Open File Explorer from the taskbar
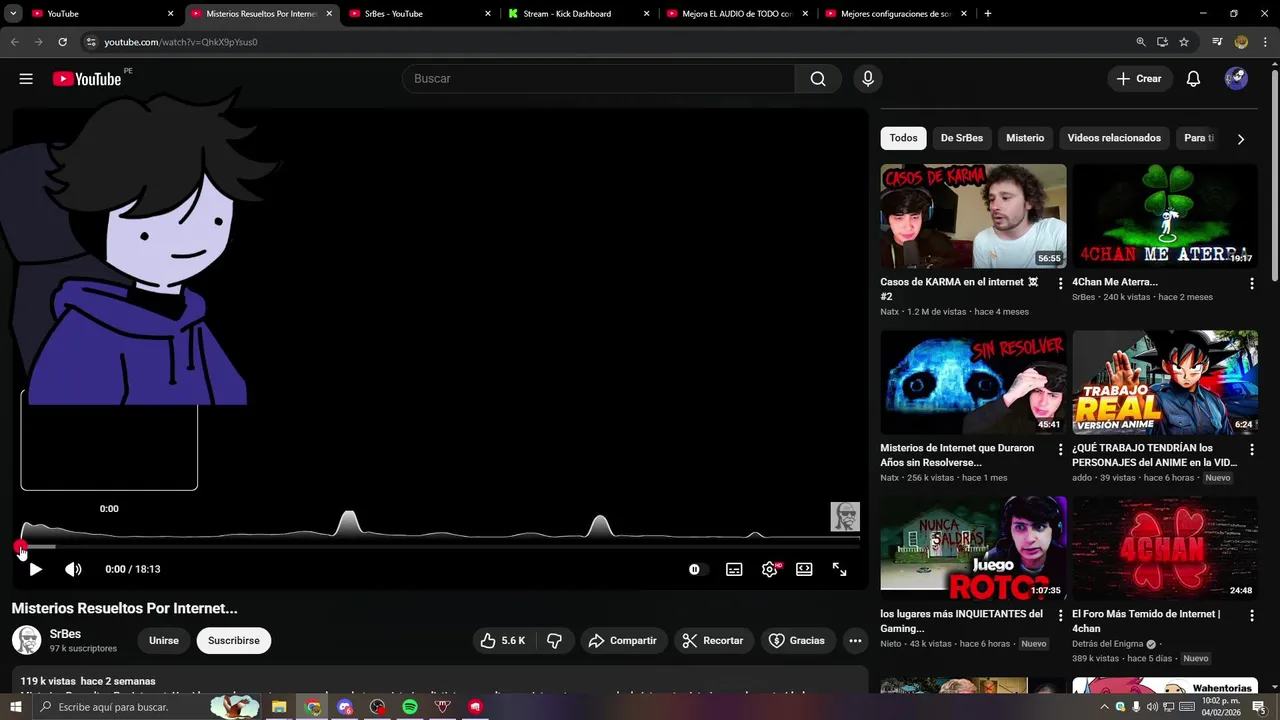 click(279, 707)
